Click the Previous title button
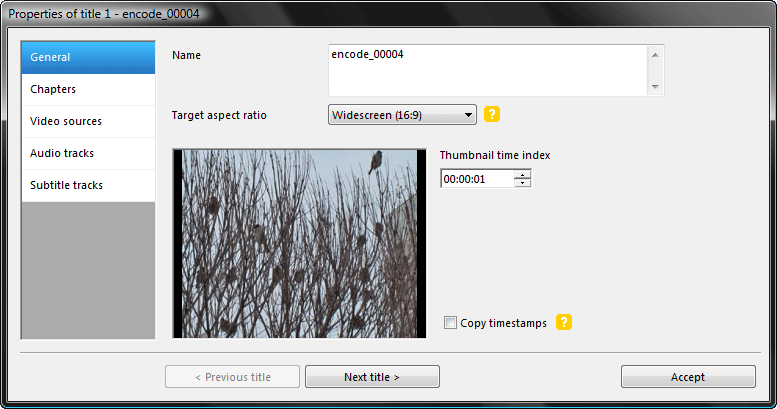Screen dimensions: 777x409 232,377
